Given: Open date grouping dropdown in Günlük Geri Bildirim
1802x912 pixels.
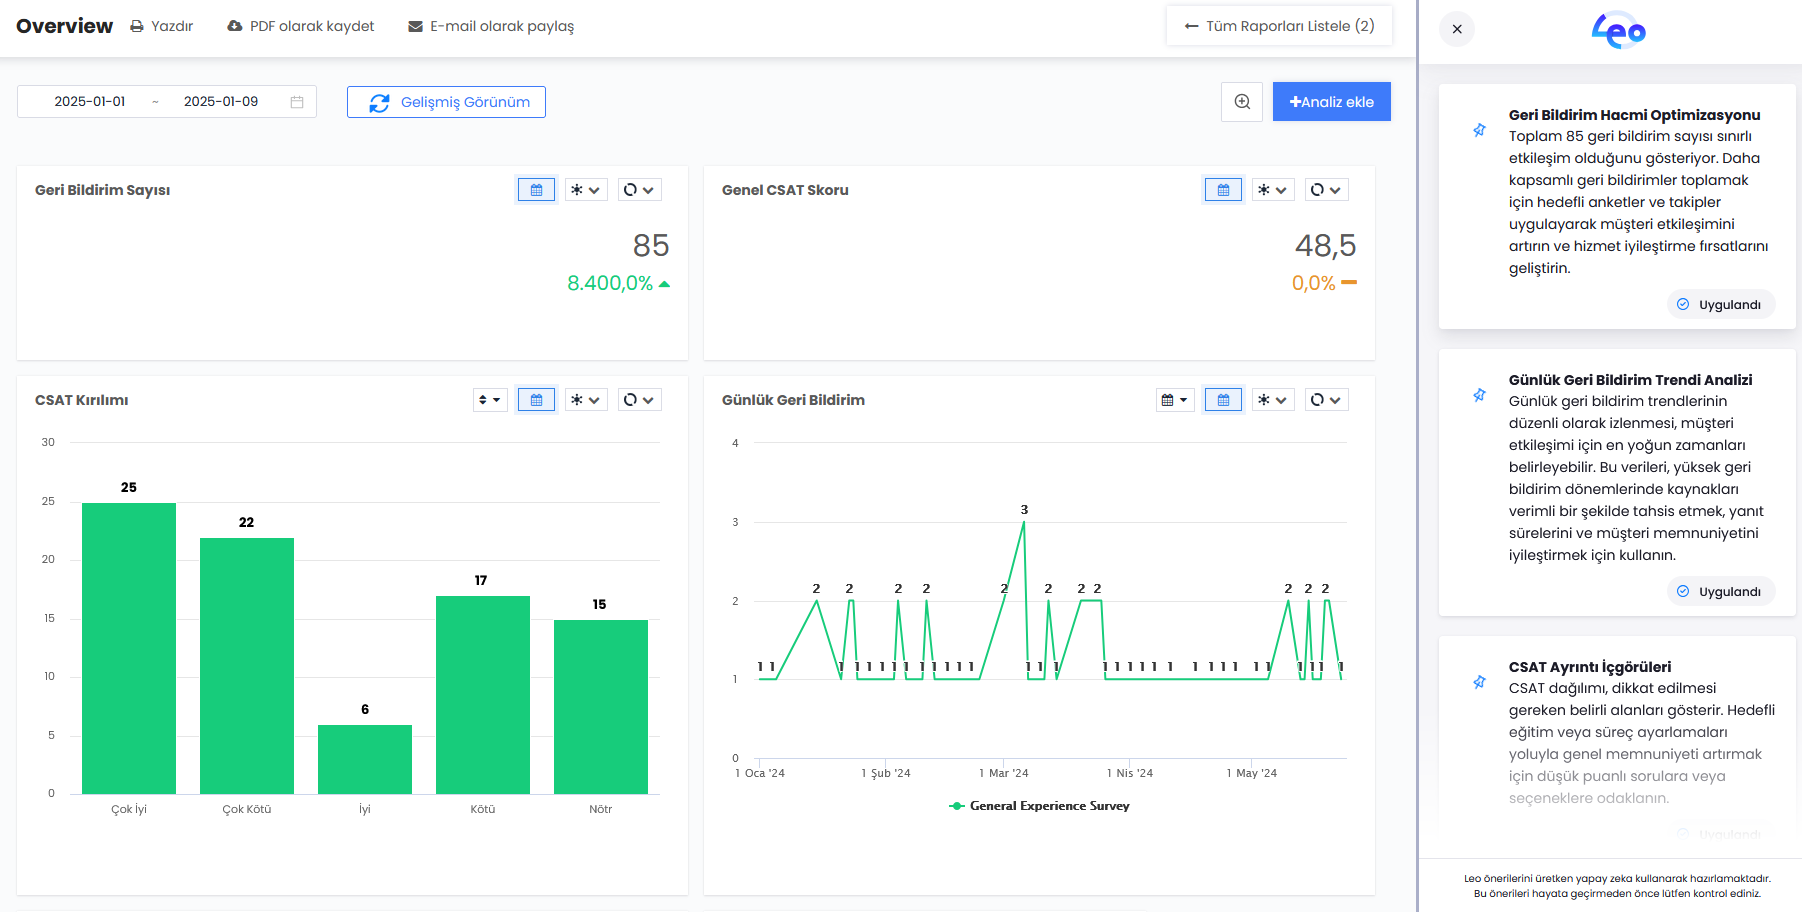Looking at the screenshot, I should coord(1174,400).
